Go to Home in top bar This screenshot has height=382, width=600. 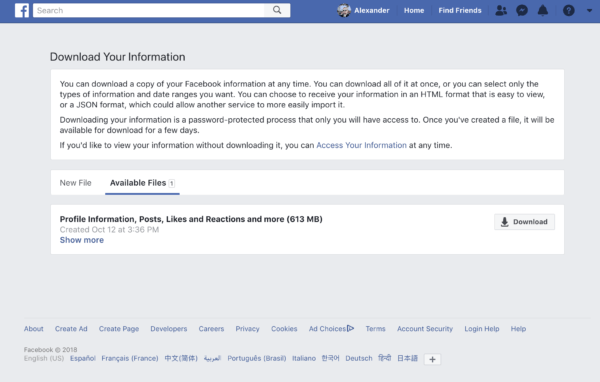414,11
